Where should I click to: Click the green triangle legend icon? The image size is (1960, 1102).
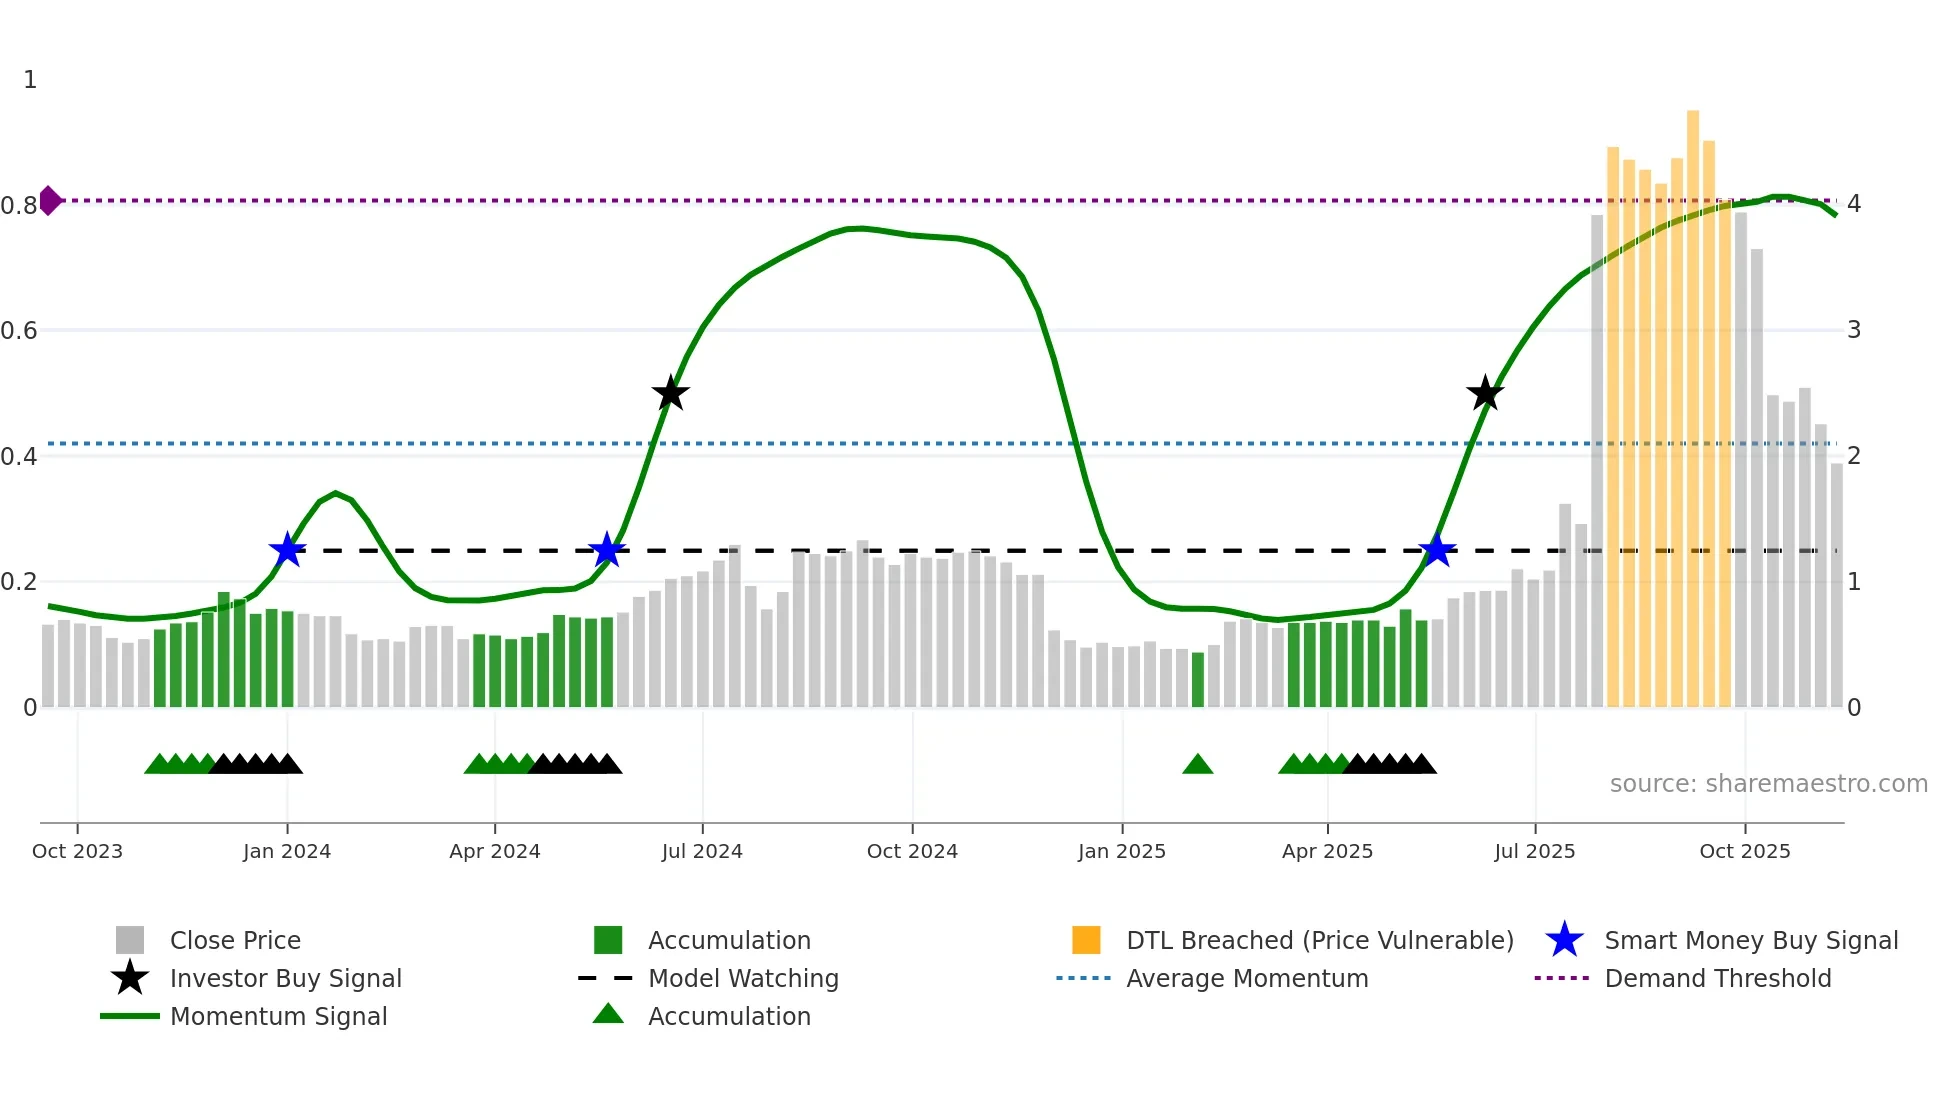coord(608,1015)
